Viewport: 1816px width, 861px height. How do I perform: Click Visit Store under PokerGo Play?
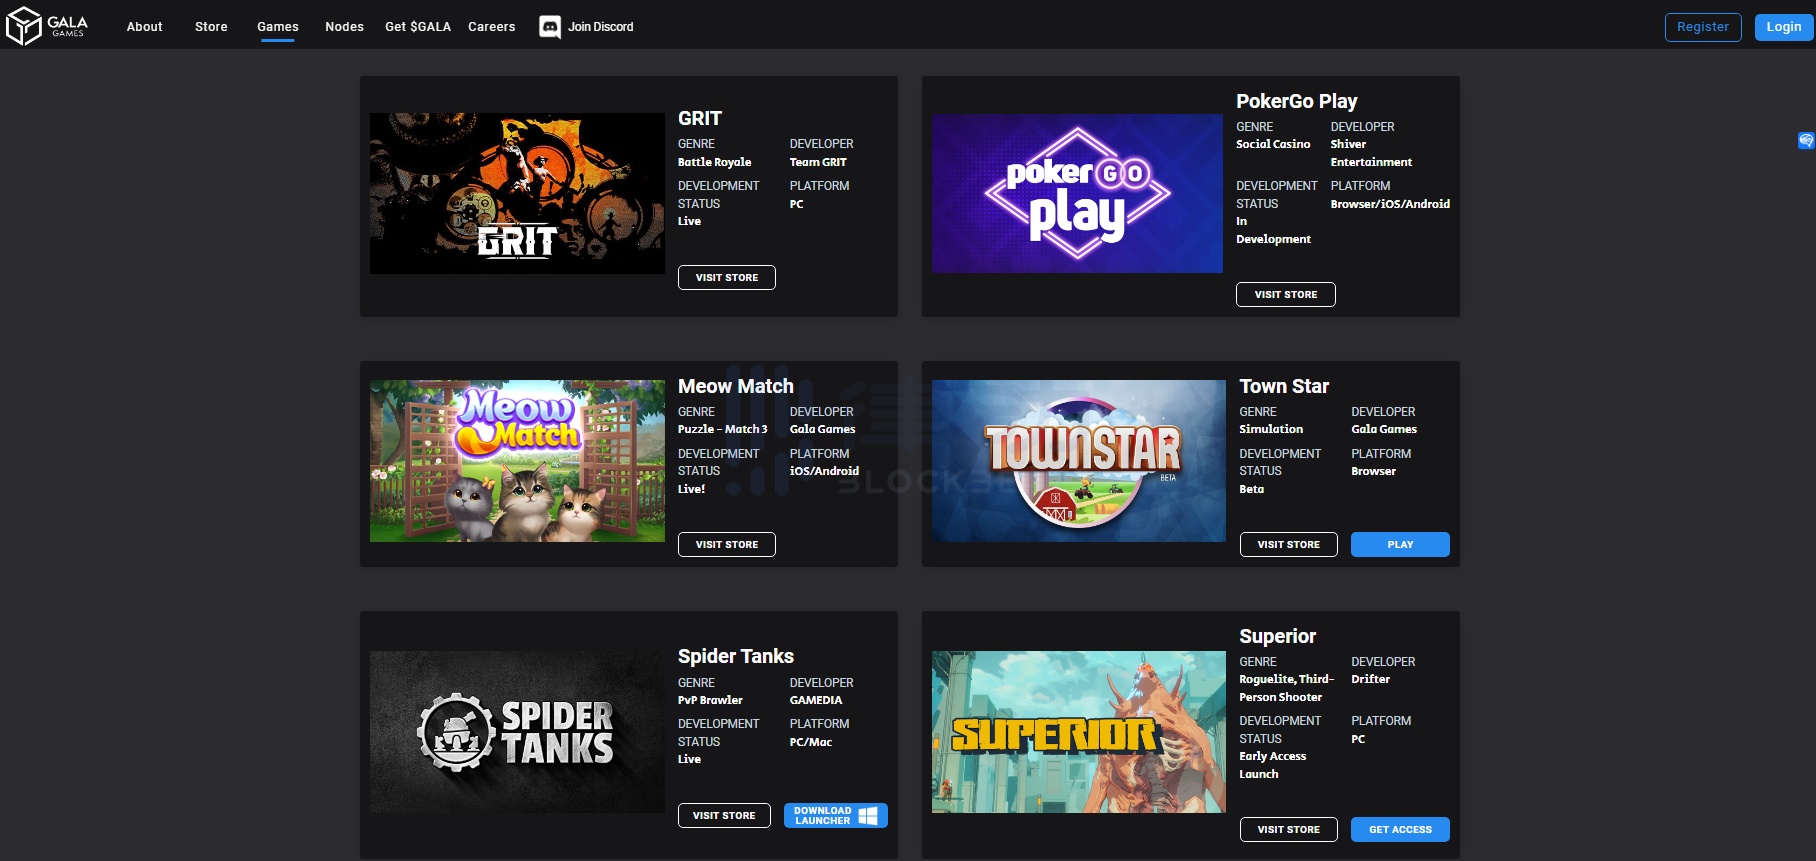tap(1285, 295)
